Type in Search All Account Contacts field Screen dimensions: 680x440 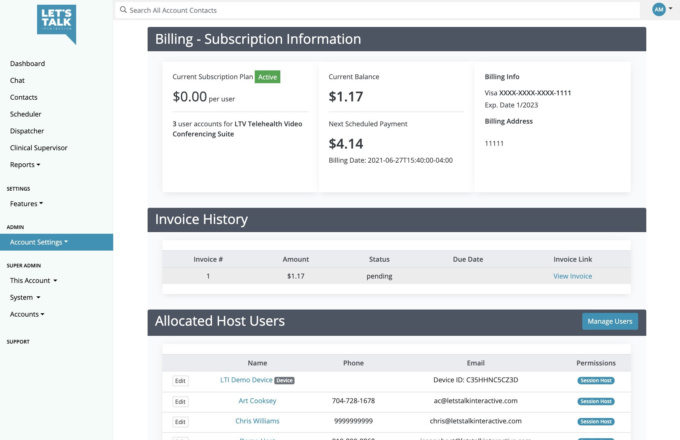[x=380, y=10]
